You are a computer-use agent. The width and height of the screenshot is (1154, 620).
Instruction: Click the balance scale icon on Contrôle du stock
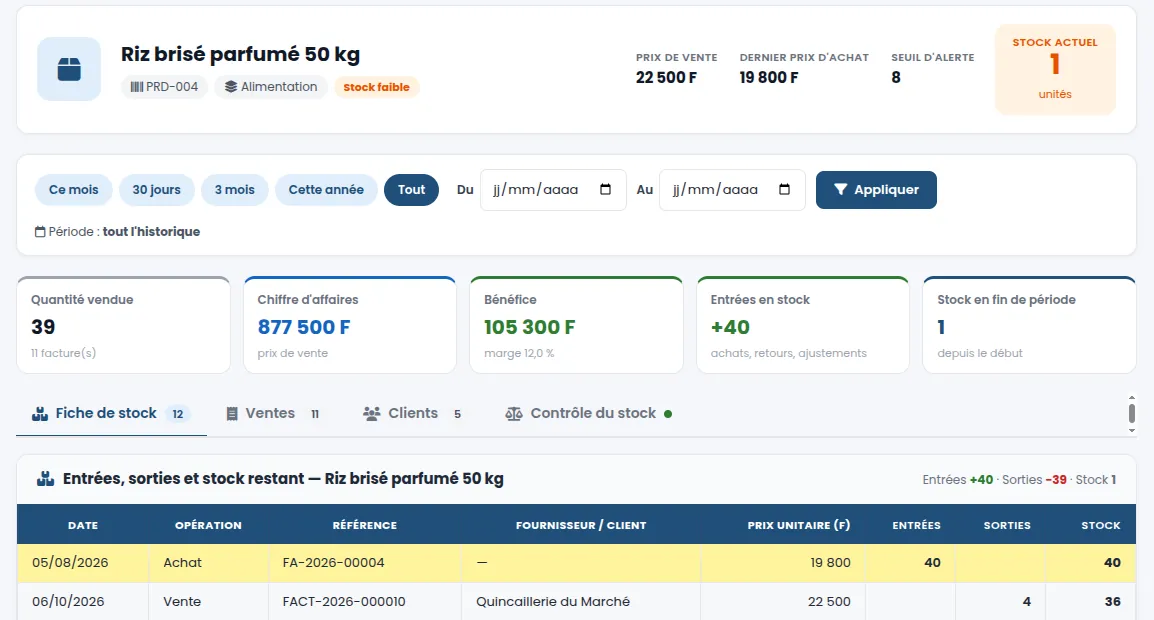[x=514, y=414]
